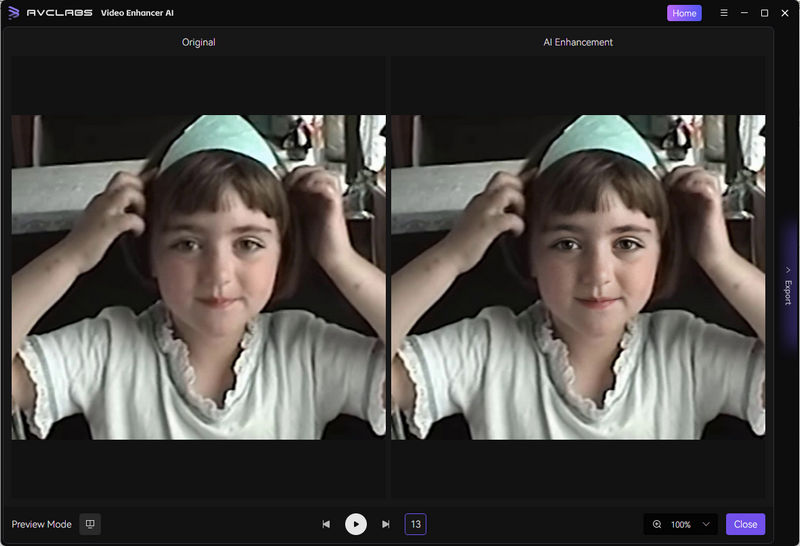Click the Preview Mode label

click(x=41, y=525)
